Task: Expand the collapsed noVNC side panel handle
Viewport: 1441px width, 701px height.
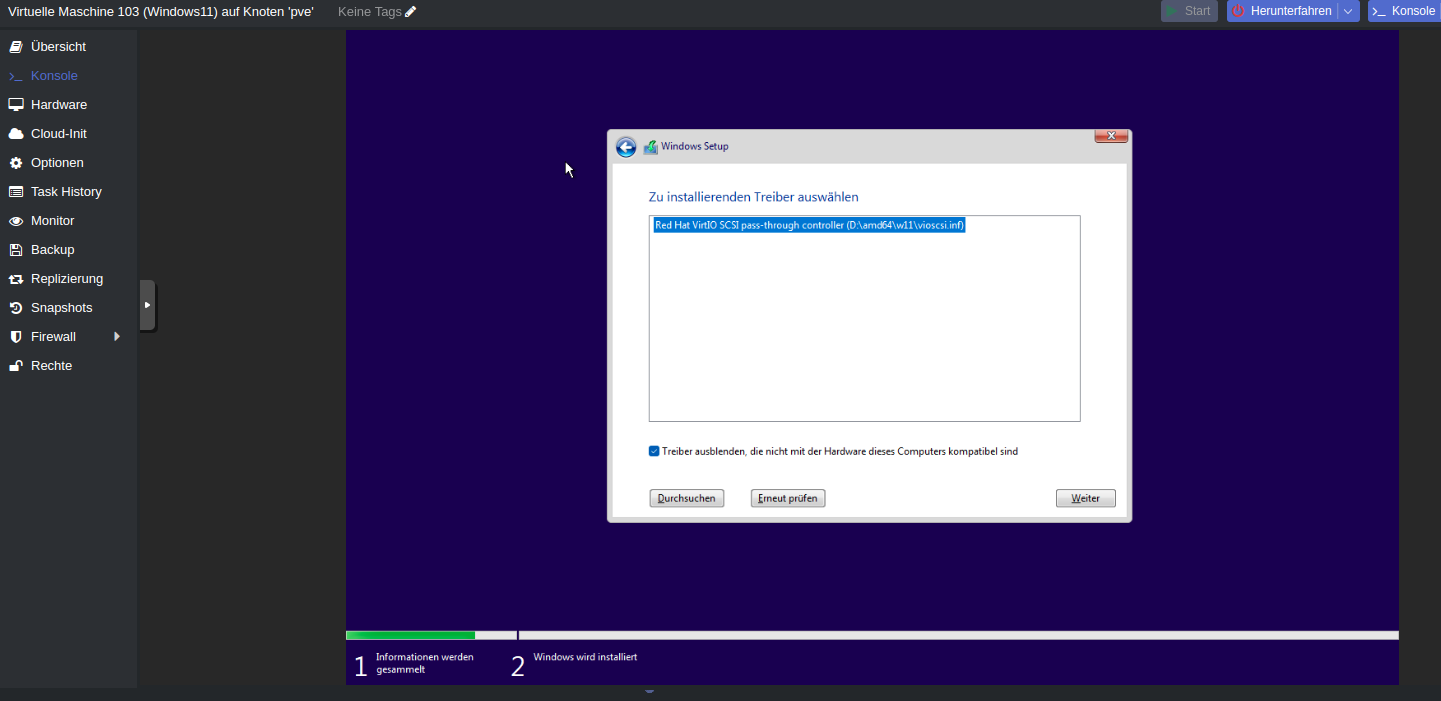Action: point(147,305)
